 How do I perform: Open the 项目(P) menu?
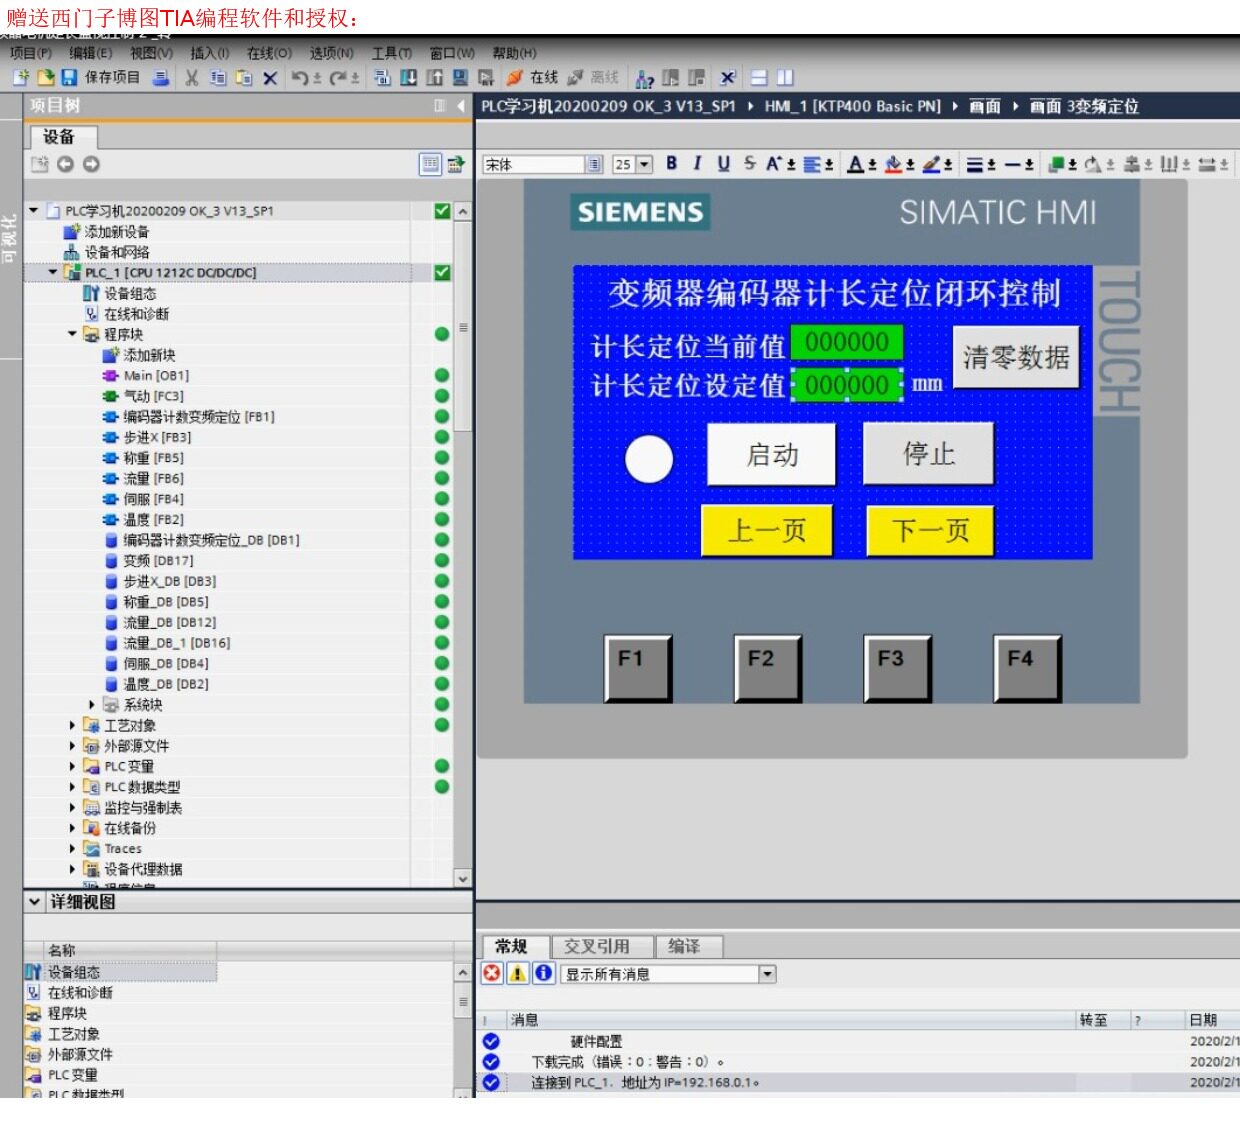pos(31,53)
